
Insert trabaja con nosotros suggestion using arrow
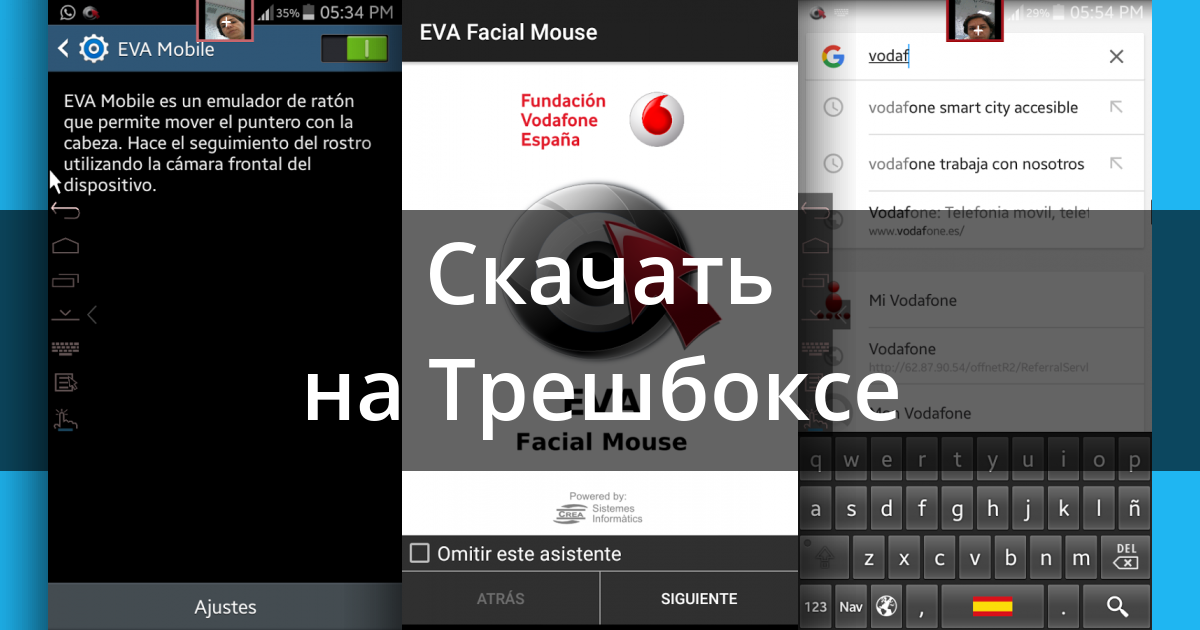click(x=1116, y=163)
